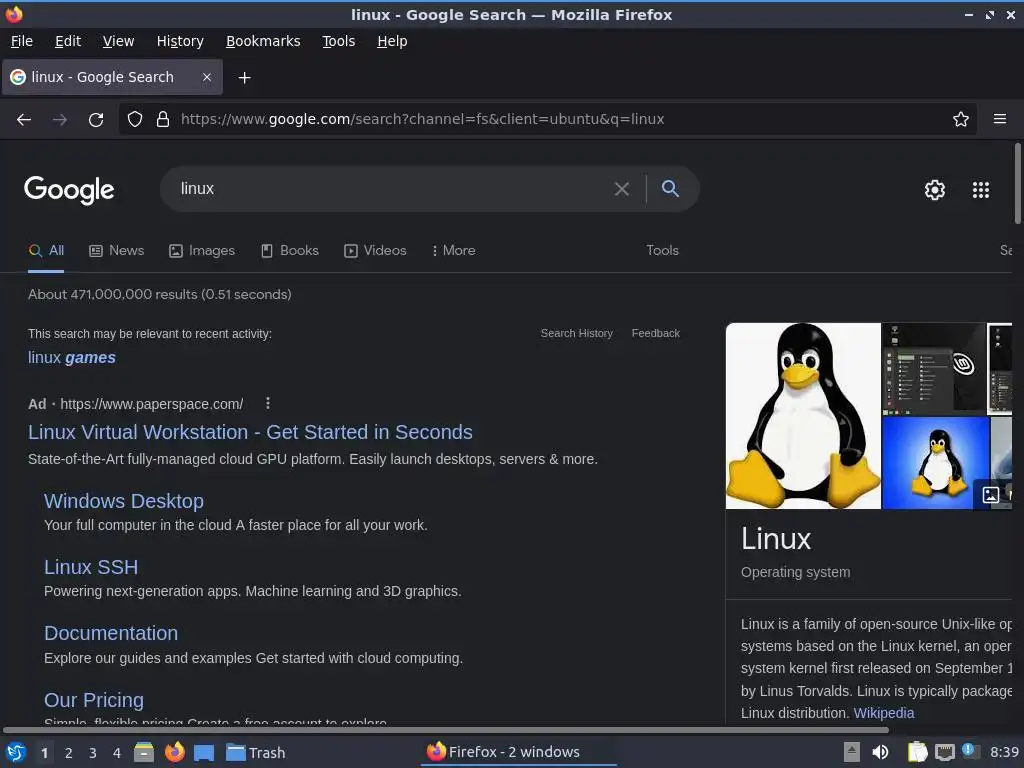Expand the More search filters menu
Screen dimensions: 1024x768
(453, 250)
